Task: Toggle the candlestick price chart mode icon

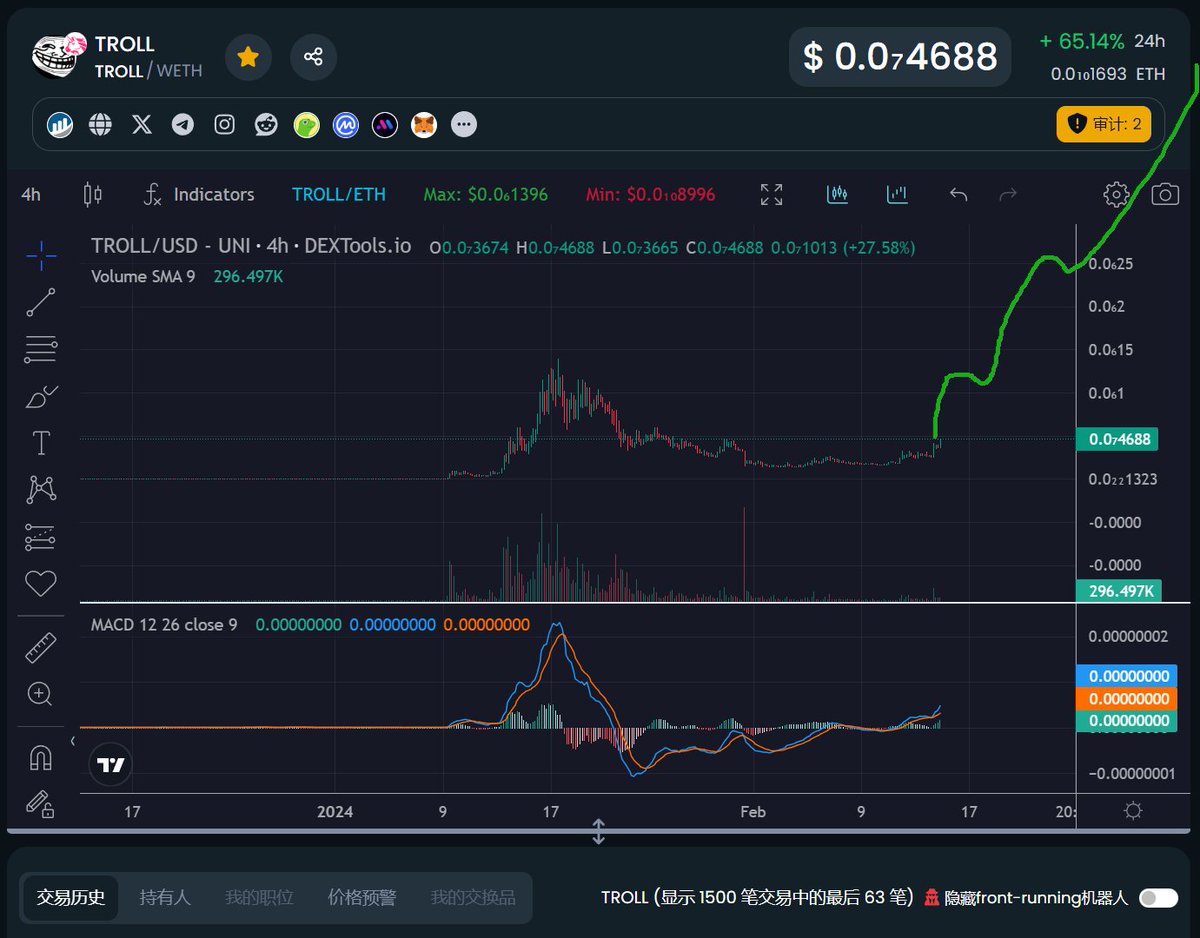Action: click(838, 194)
